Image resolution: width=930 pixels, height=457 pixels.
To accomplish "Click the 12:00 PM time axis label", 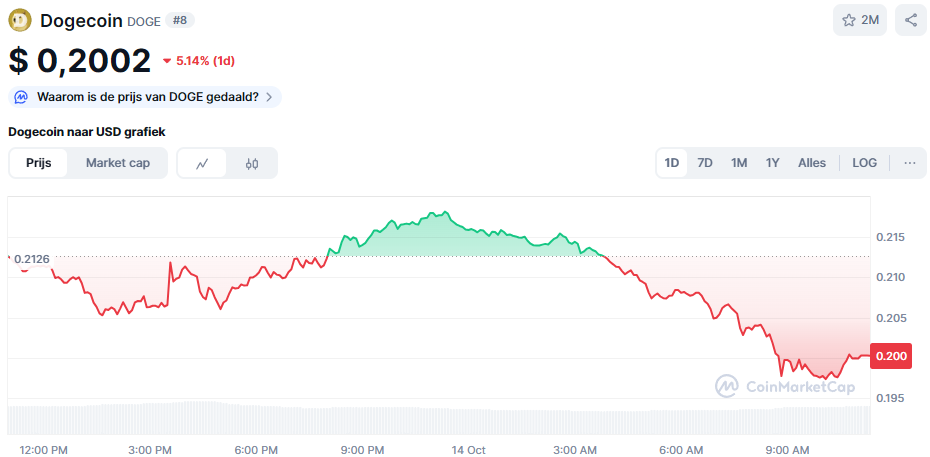I will coord(43,450).
